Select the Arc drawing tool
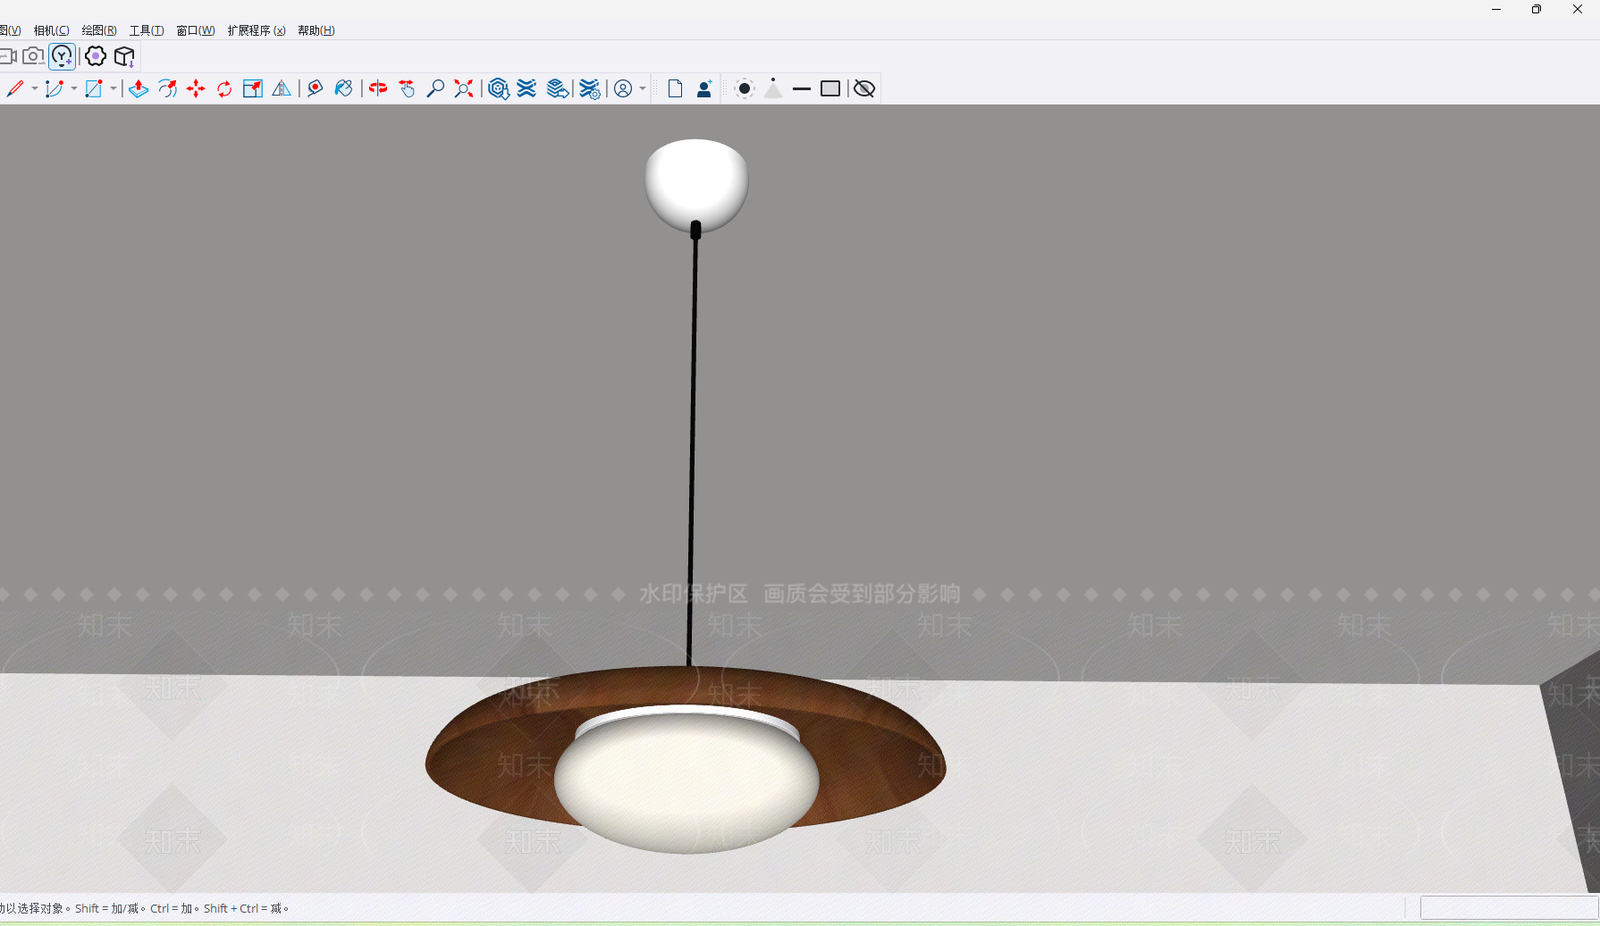Viewport: 1600px width, 926px height. (54, 89)
